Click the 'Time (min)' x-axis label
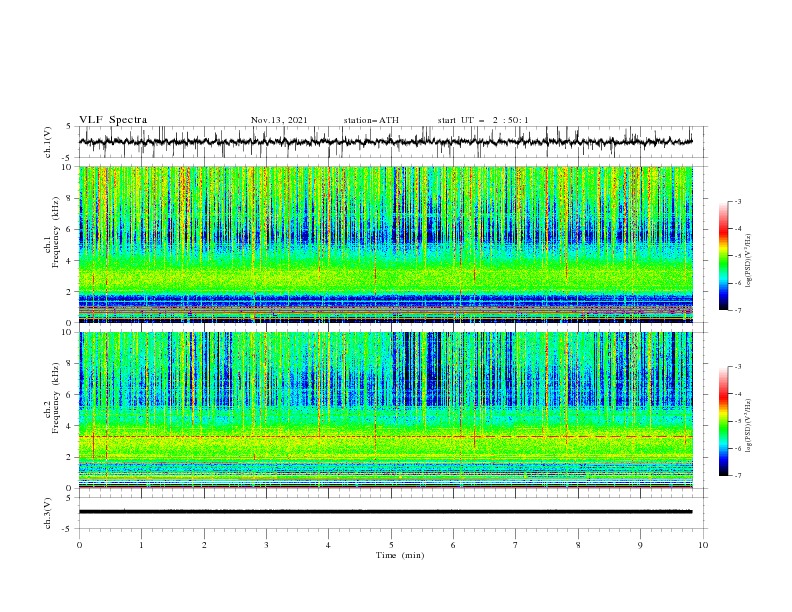This screenshot has height=612, width=792. (x=400, y=555)
